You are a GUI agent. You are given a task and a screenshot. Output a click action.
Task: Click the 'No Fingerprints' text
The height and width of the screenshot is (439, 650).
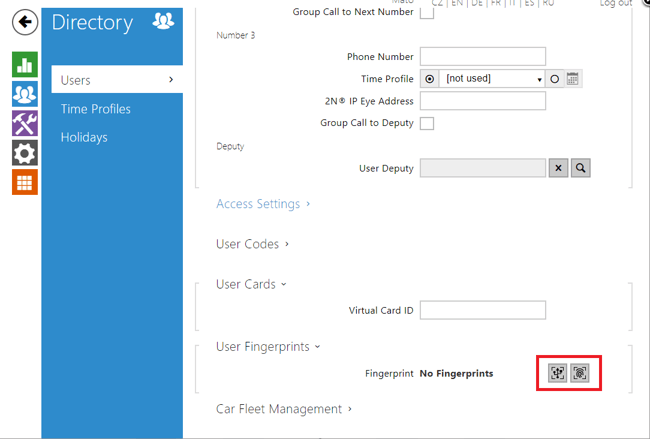click(x=456, y=374)
